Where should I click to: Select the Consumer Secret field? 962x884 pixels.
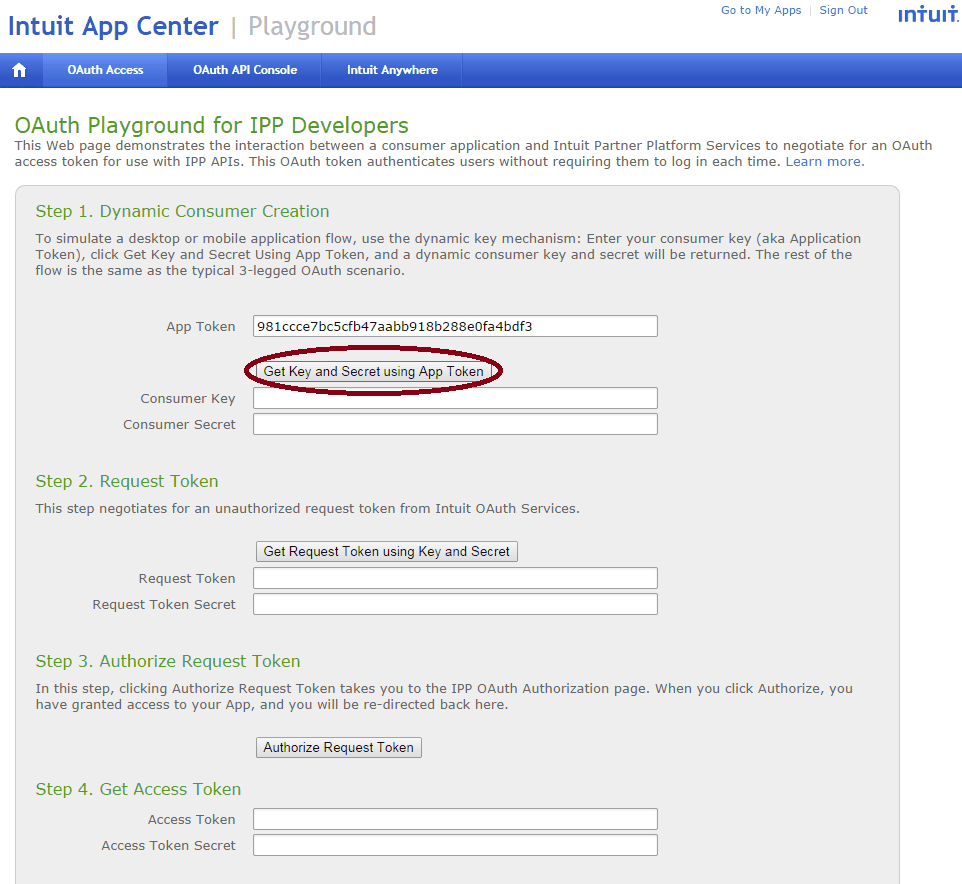[x=455, y=424]
